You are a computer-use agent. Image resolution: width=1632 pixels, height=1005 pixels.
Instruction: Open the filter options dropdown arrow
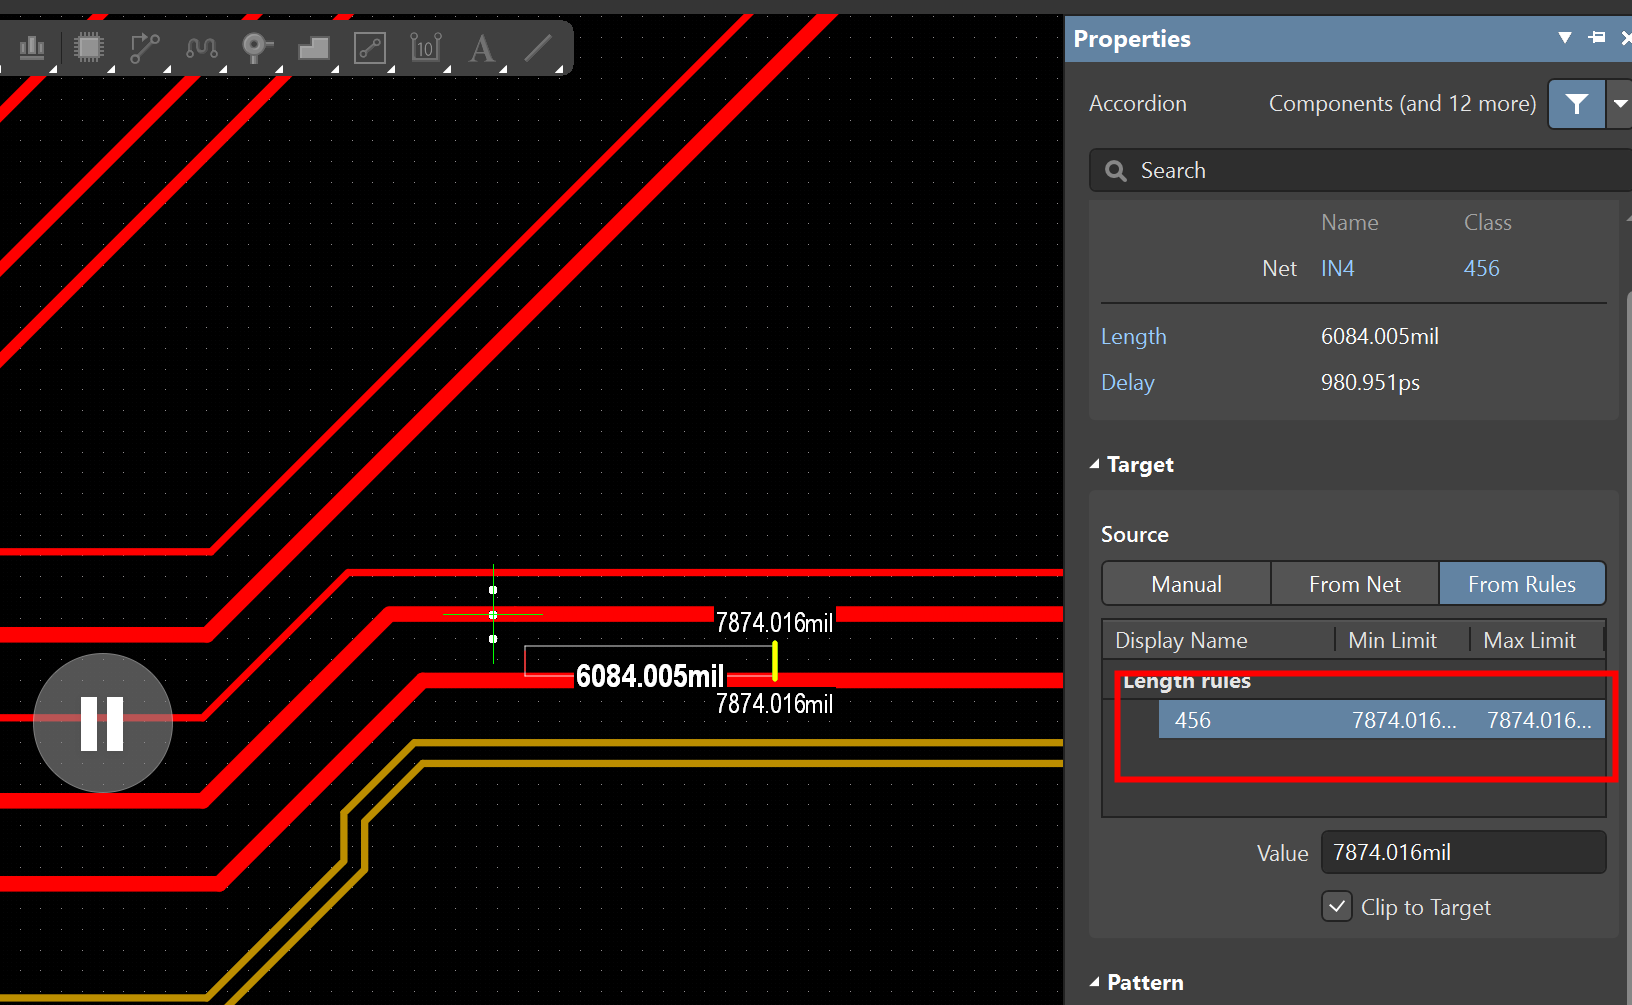click(1620, 104)
